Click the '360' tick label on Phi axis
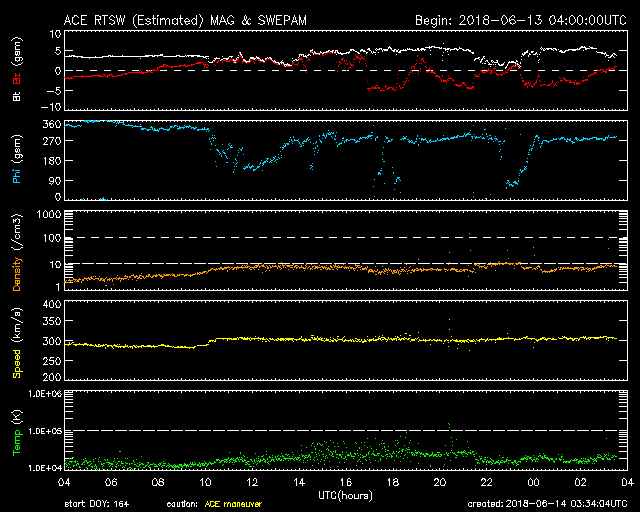 click(51, 125)
